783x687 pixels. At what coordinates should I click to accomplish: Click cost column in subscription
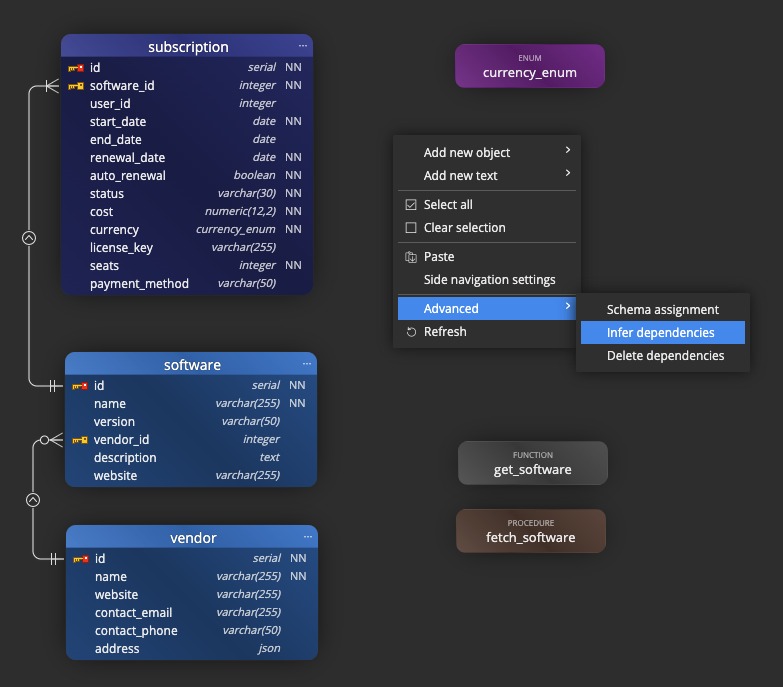click(187, 212)
